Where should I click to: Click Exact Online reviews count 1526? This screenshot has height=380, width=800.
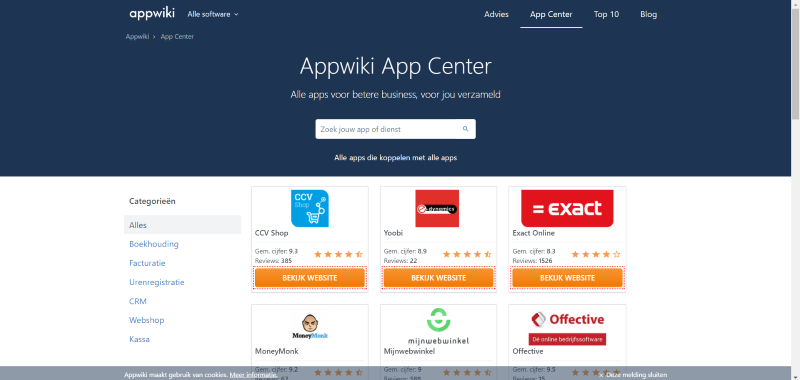click(532, 261)
